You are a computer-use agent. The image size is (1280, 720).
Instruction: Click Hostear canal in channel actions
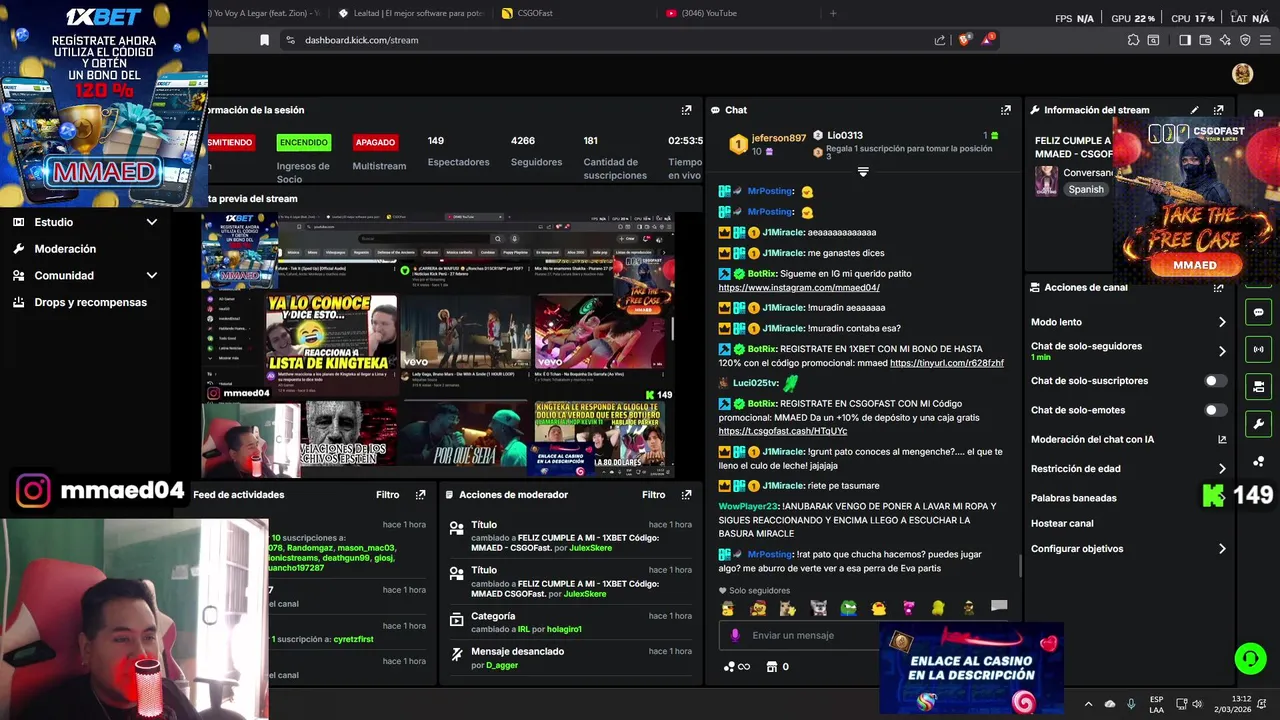1062,524
